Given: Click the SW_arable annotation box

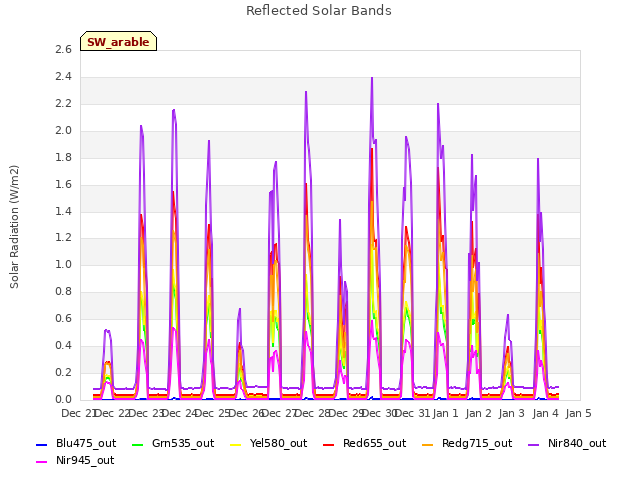Looking at the screenshot, I should click(x=118, y=41).
